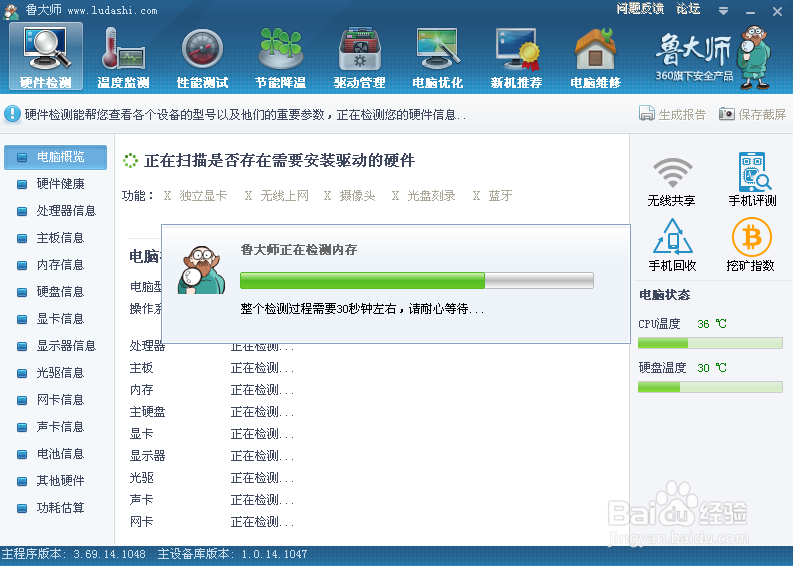Screen dimensions: 793x566
Task: Open the 论坛 forum link
Action: click(x=688, y=9)
